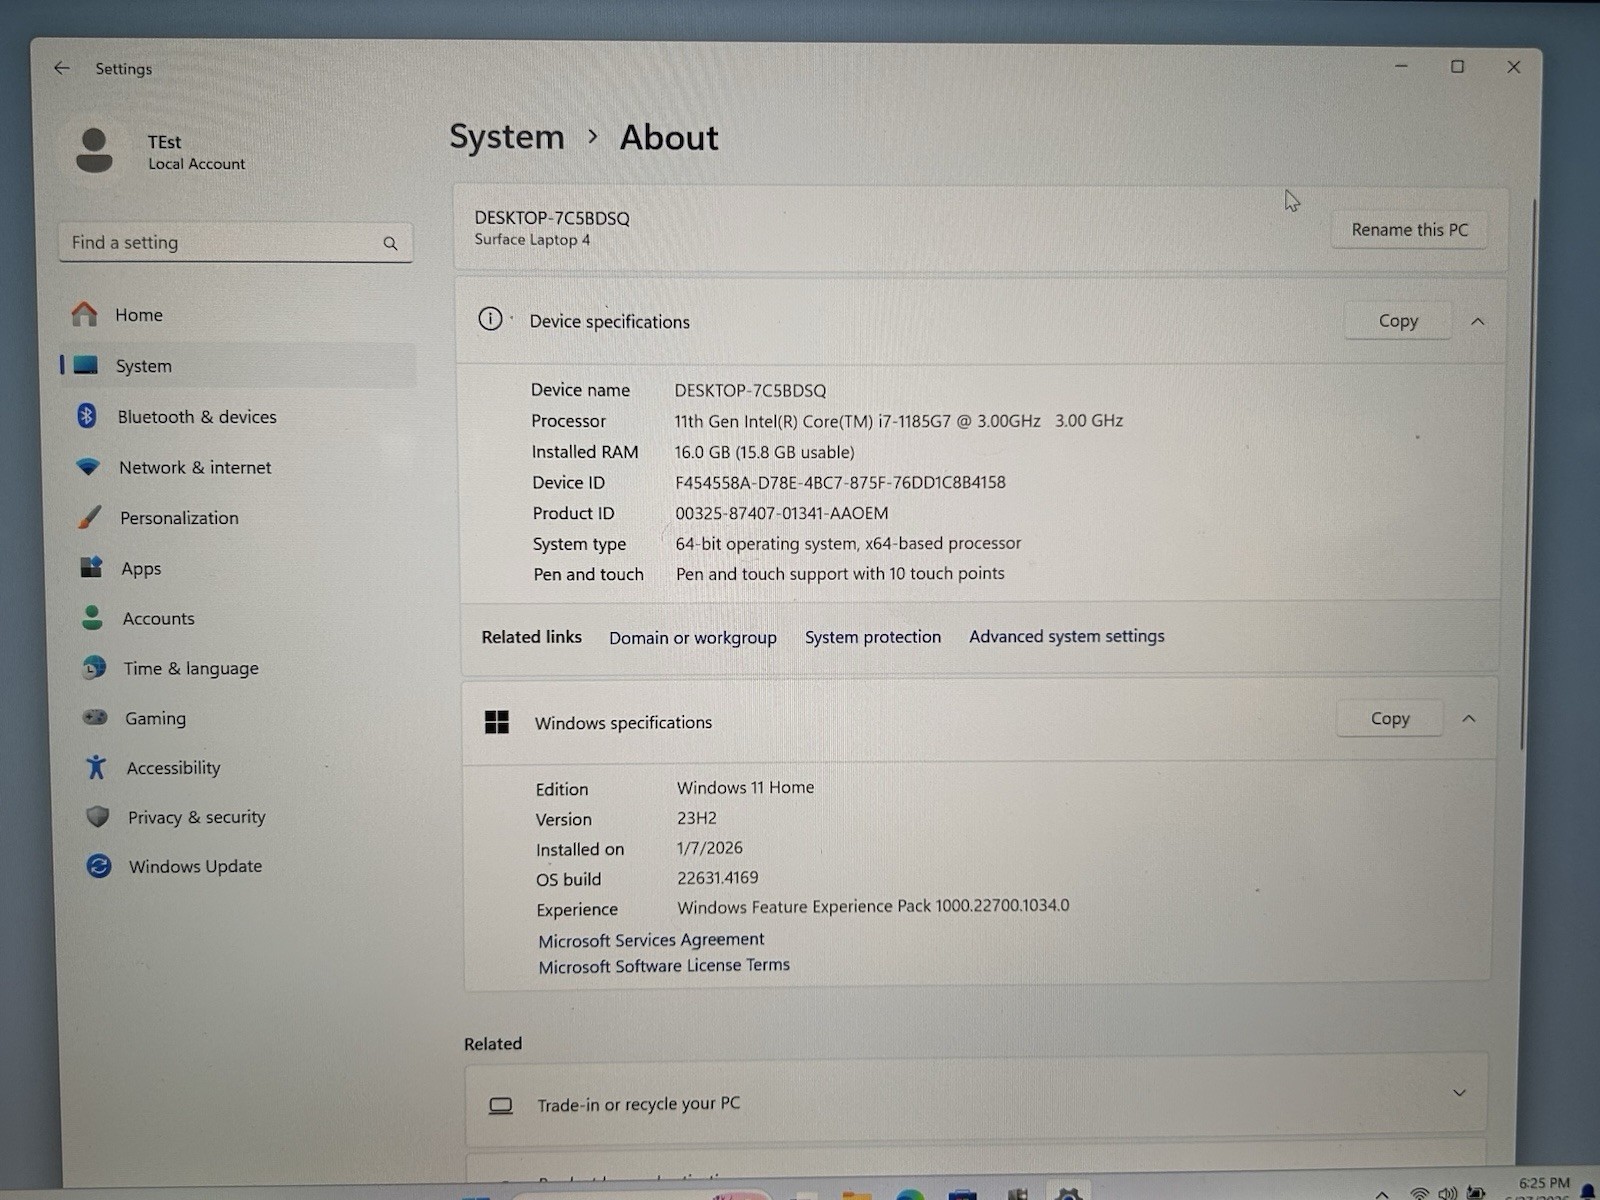1600x1200 pixels.
Task: Click the user avatar picture
Action: (94, 151)
